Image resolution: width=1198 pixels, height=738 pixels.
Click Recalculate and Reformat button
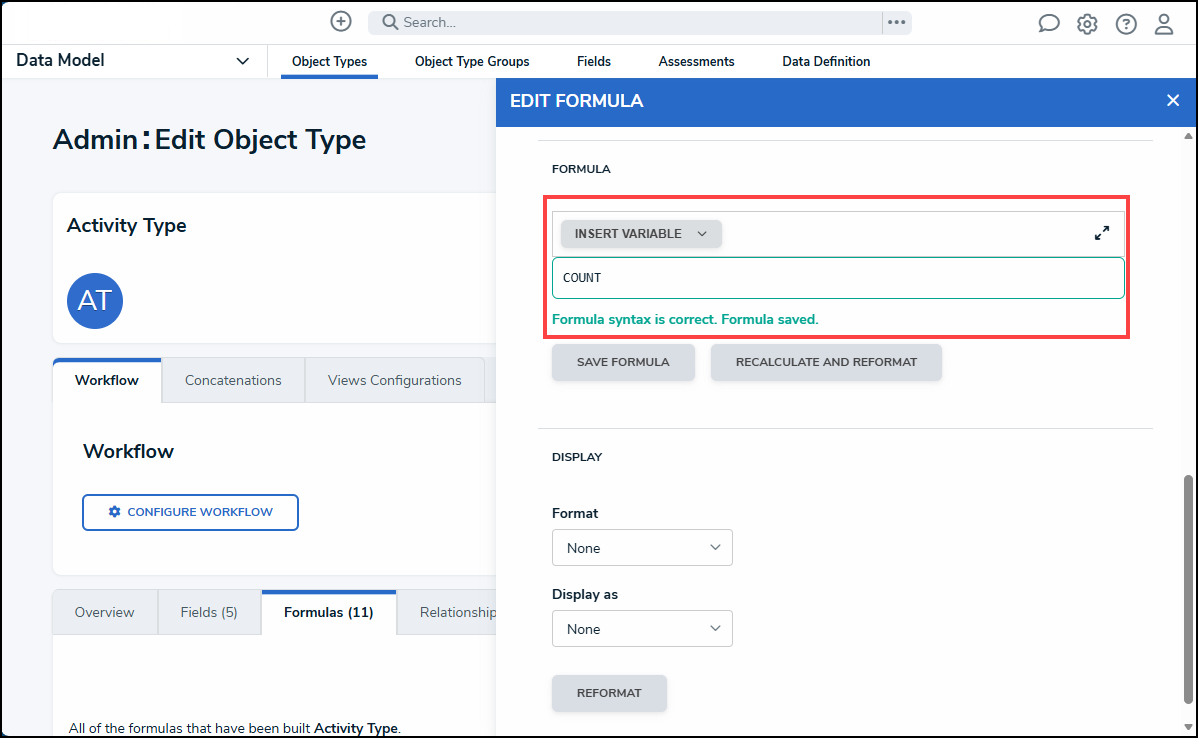(x=826, y=362)
